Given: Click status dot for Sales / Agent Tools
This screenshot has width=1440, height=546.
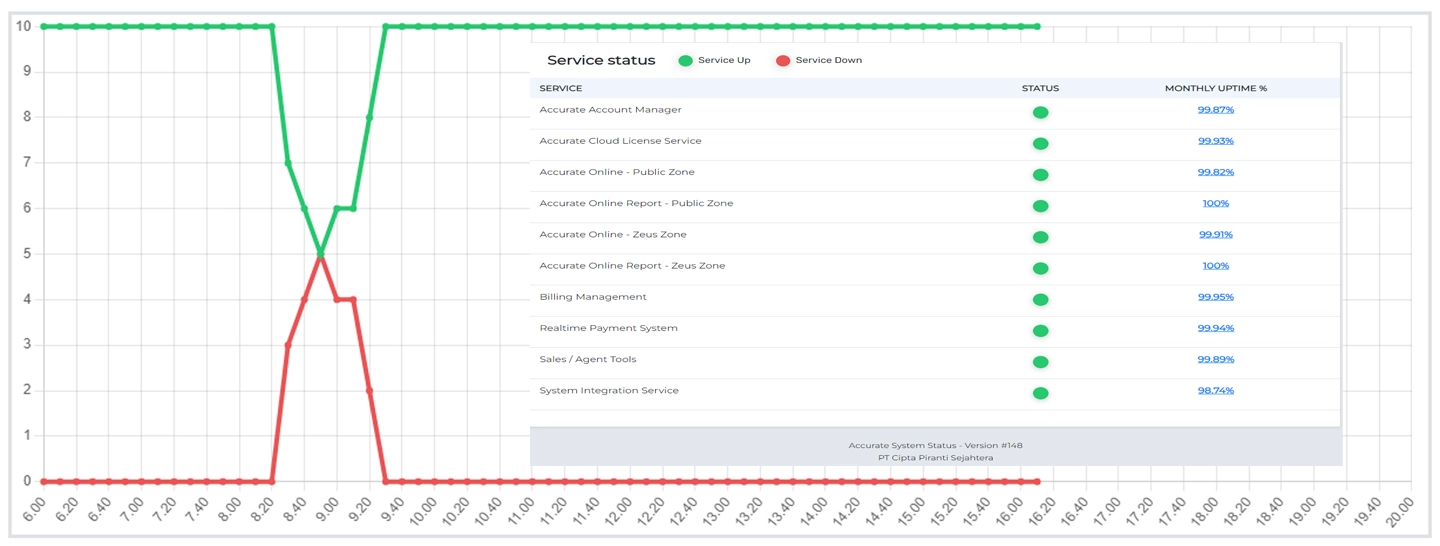Looking at the screenshot, I should tap(1040, 362).
